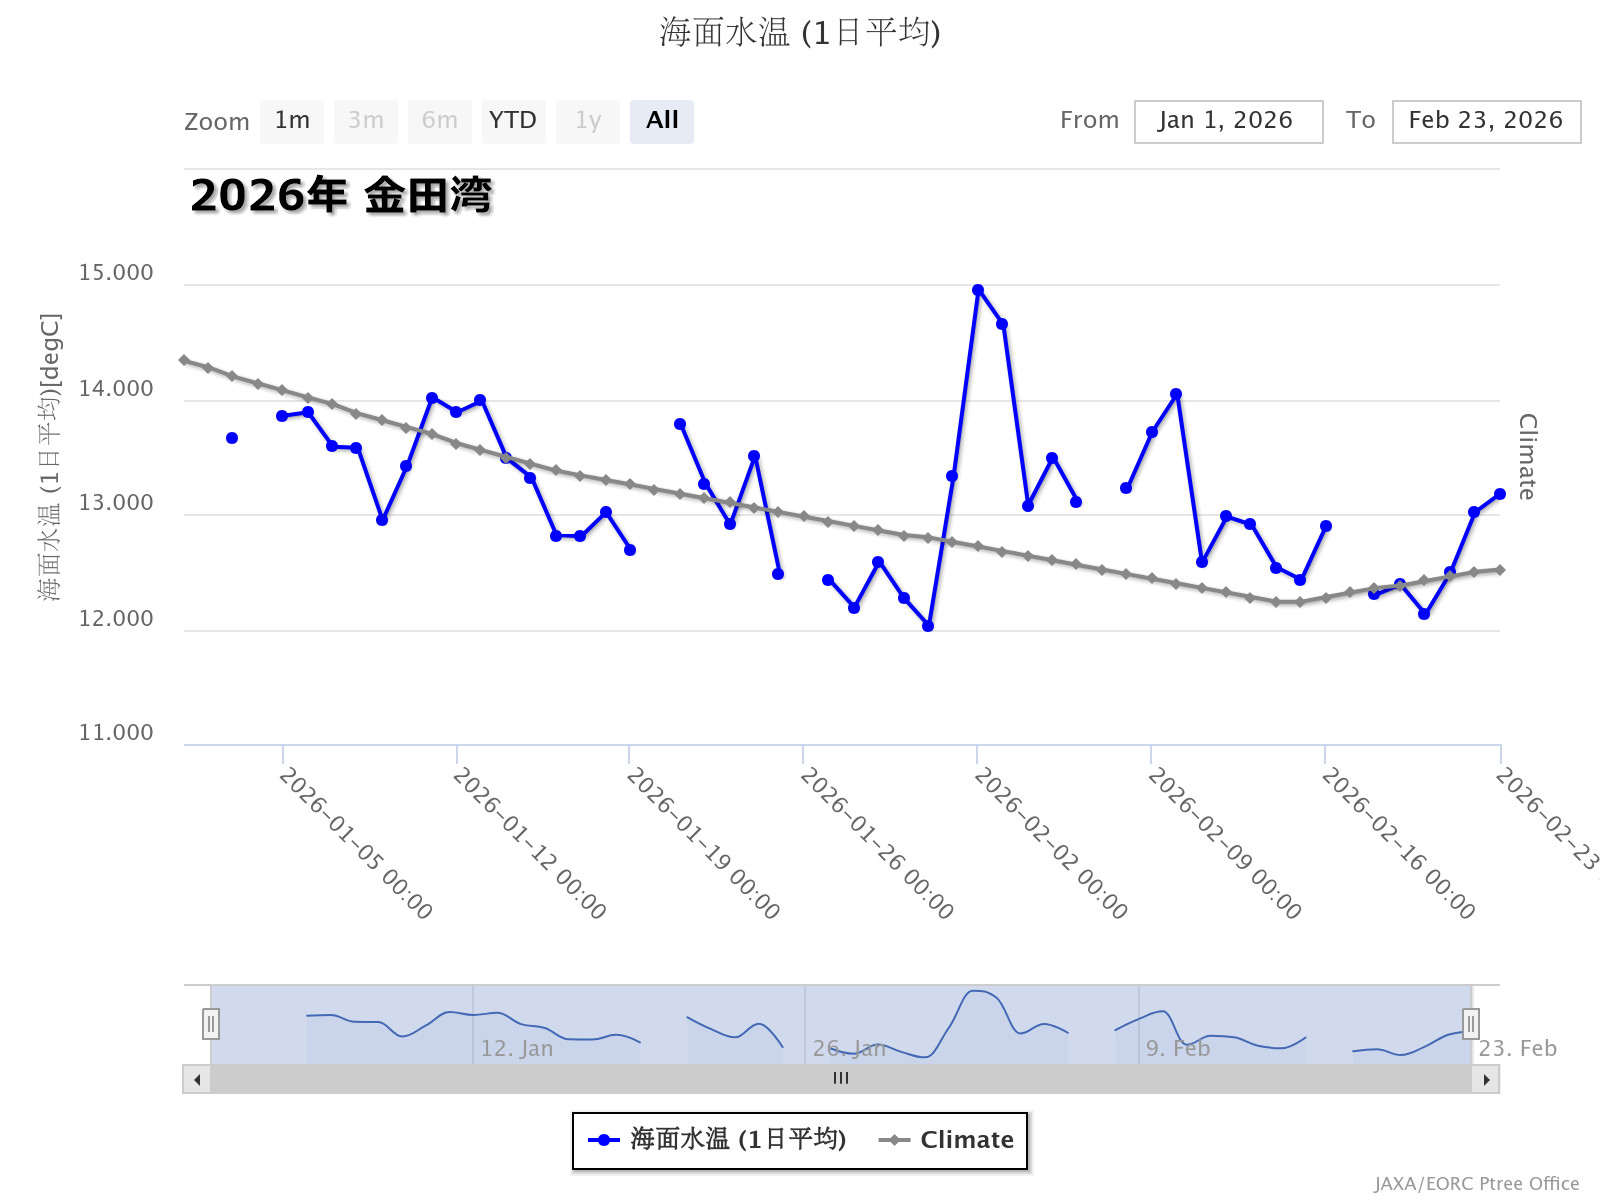Click the disabled 6m zoom button
The width and height of the screenshot is (1600, 1200).
point(440,121)
